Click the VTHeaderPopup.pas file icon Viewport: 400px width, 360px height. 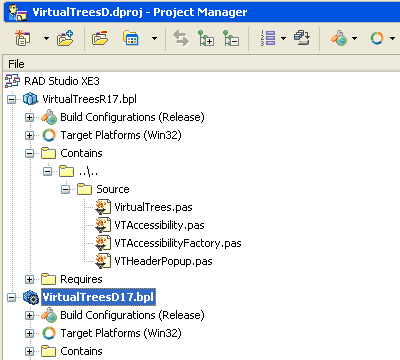point(103,261)
